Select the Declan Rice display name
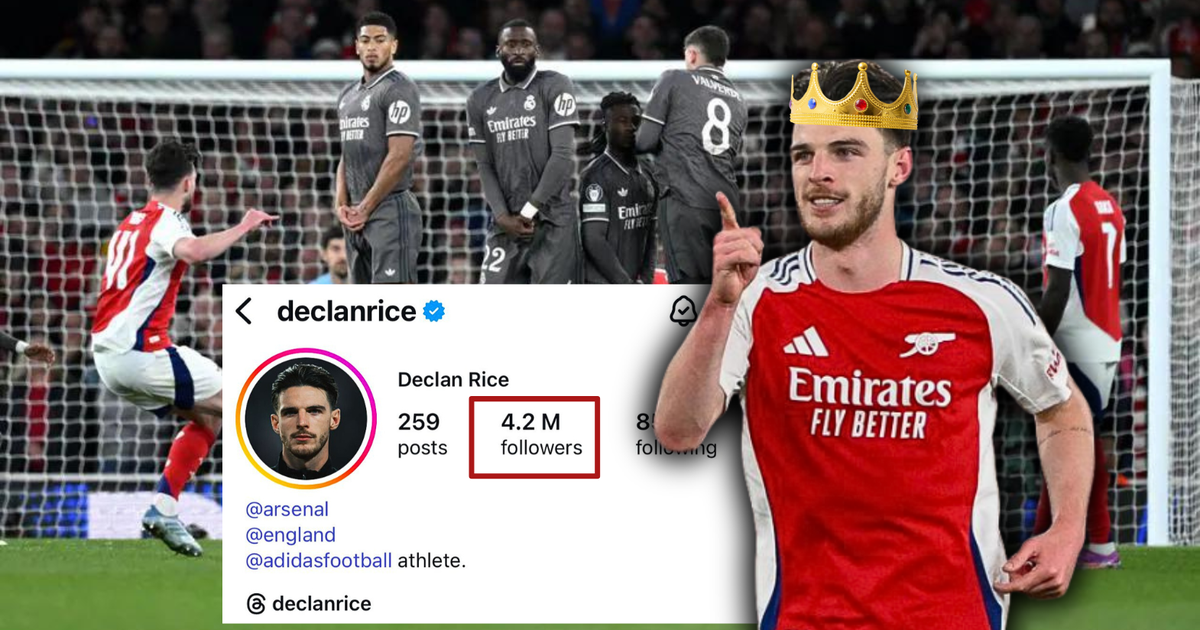This screenshot has width=1200, height=630. click(453, 379)
